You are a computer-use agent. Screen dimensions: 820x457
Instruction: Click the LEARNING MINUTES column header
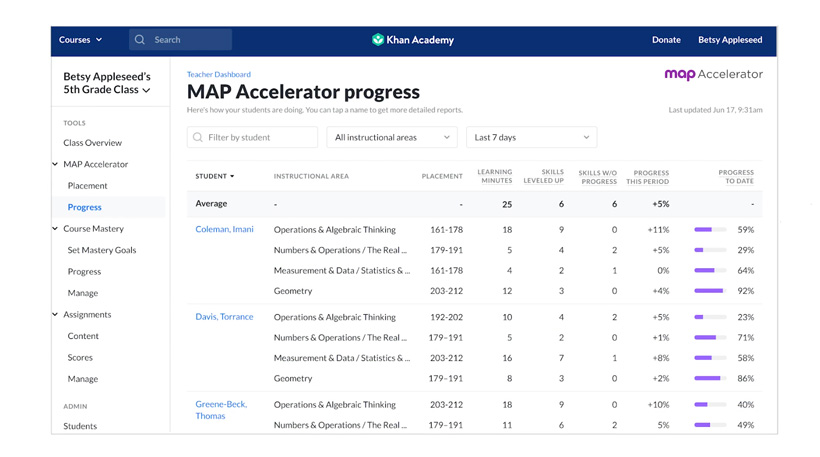495,176
